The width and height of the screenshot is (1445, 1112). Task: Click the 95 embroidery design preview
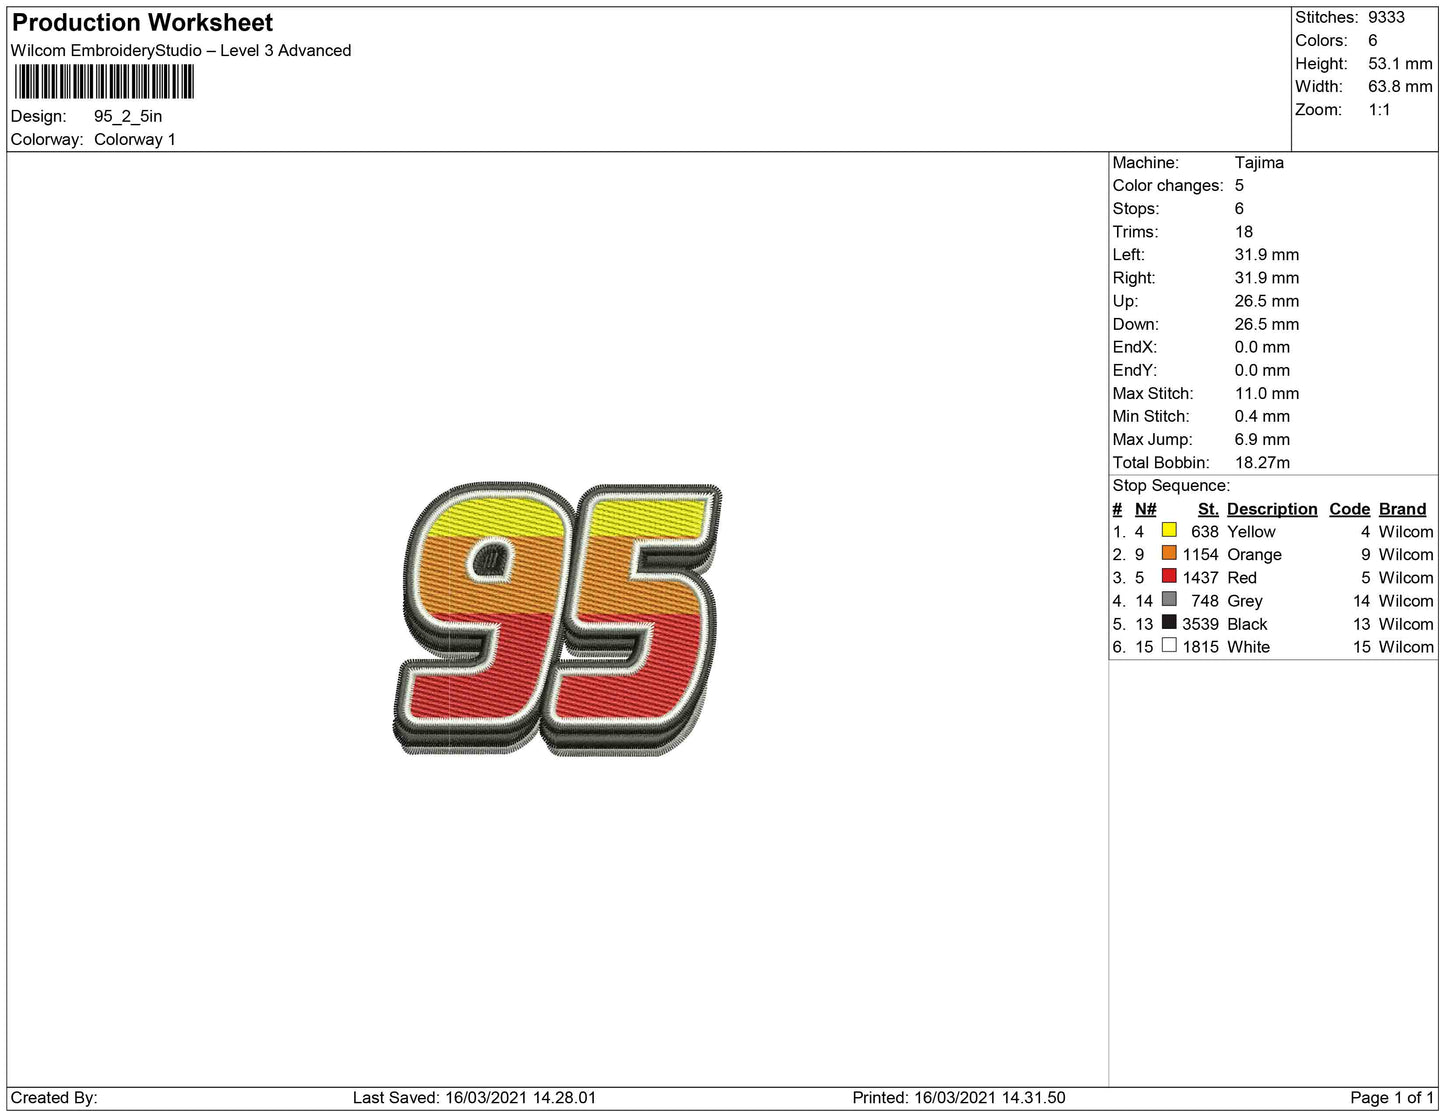click(557, 619)
